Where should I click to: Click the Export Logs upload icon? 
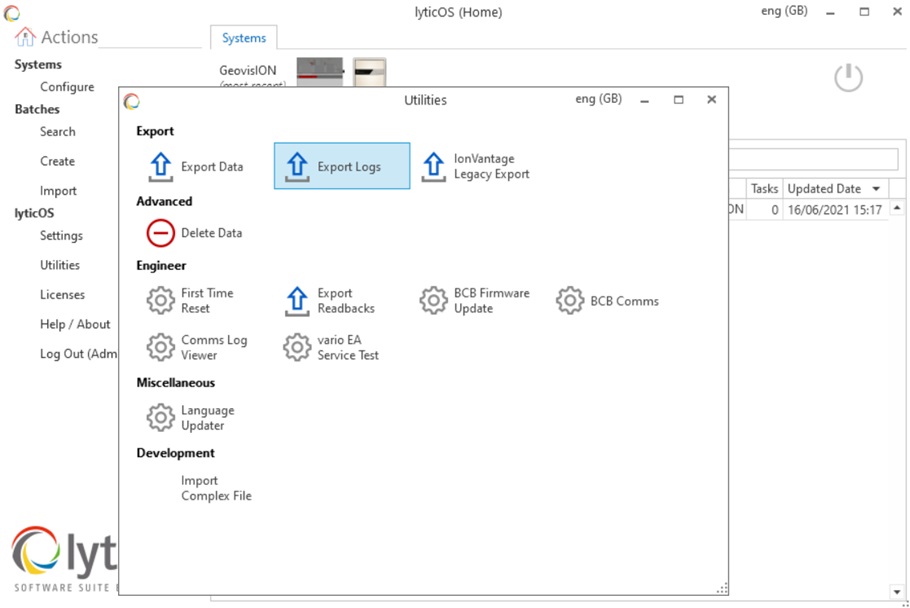pyautogui.click(x=296, y=166)
